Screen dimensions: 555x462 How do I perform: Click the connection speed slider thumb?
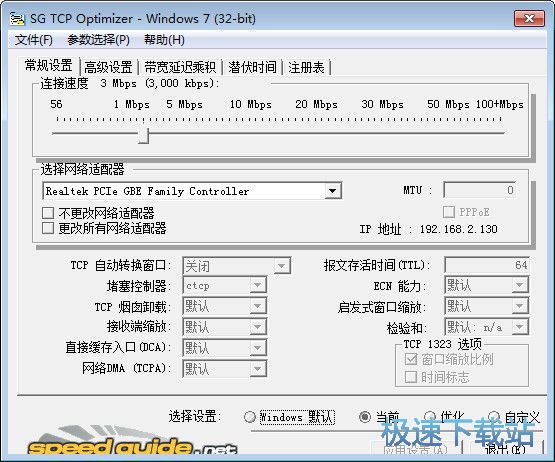143,136
